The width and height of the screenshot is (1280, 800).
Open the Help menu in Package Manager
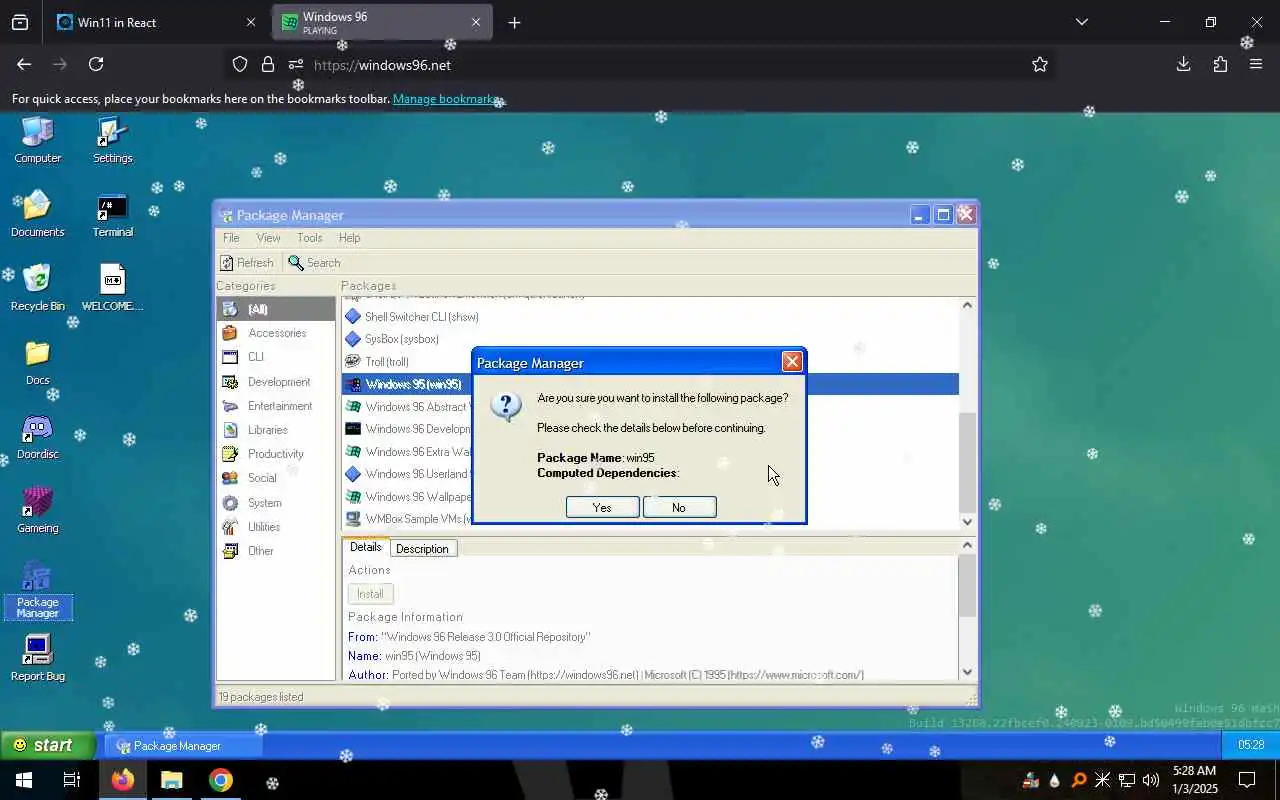click(349, 238)
